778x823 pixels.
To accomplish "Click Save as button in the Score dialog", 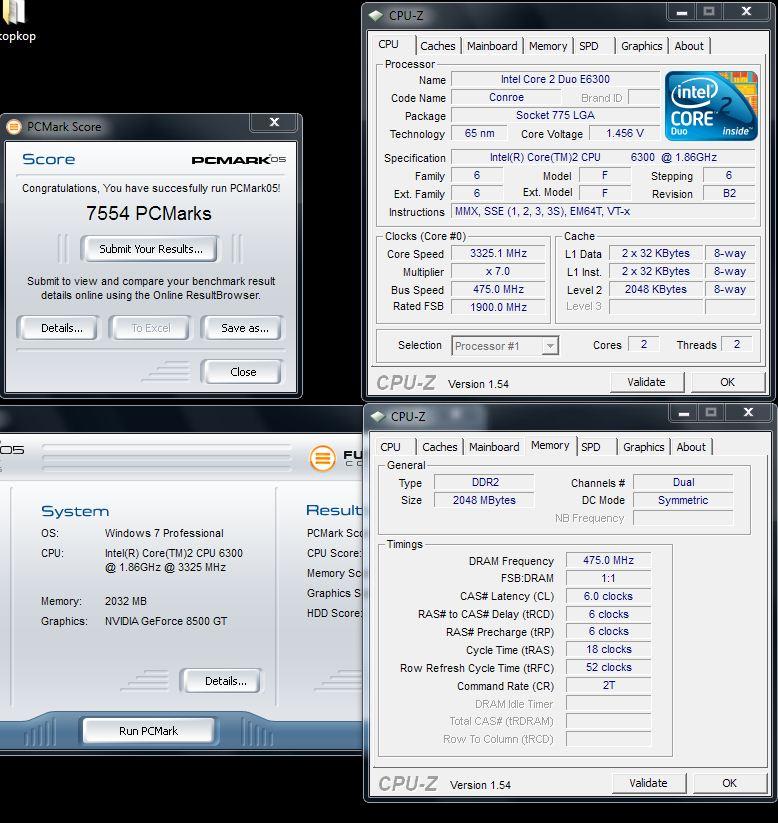I will [245, 329].
